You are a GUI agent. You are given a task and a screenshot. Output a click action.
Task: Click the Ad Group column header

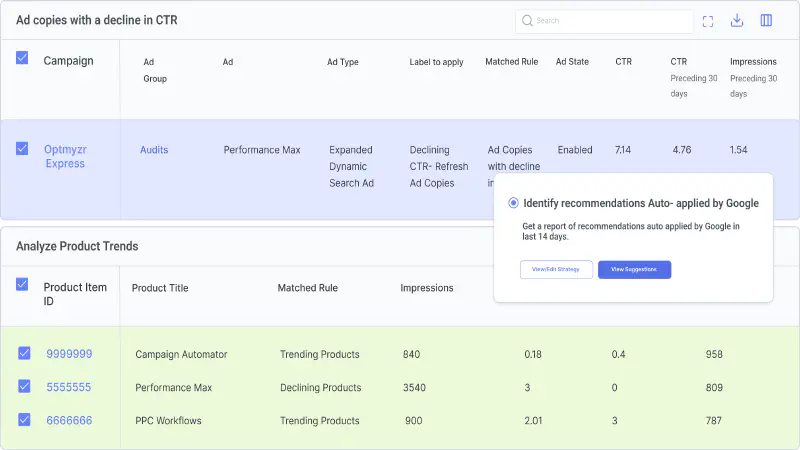tap(155, 70)
